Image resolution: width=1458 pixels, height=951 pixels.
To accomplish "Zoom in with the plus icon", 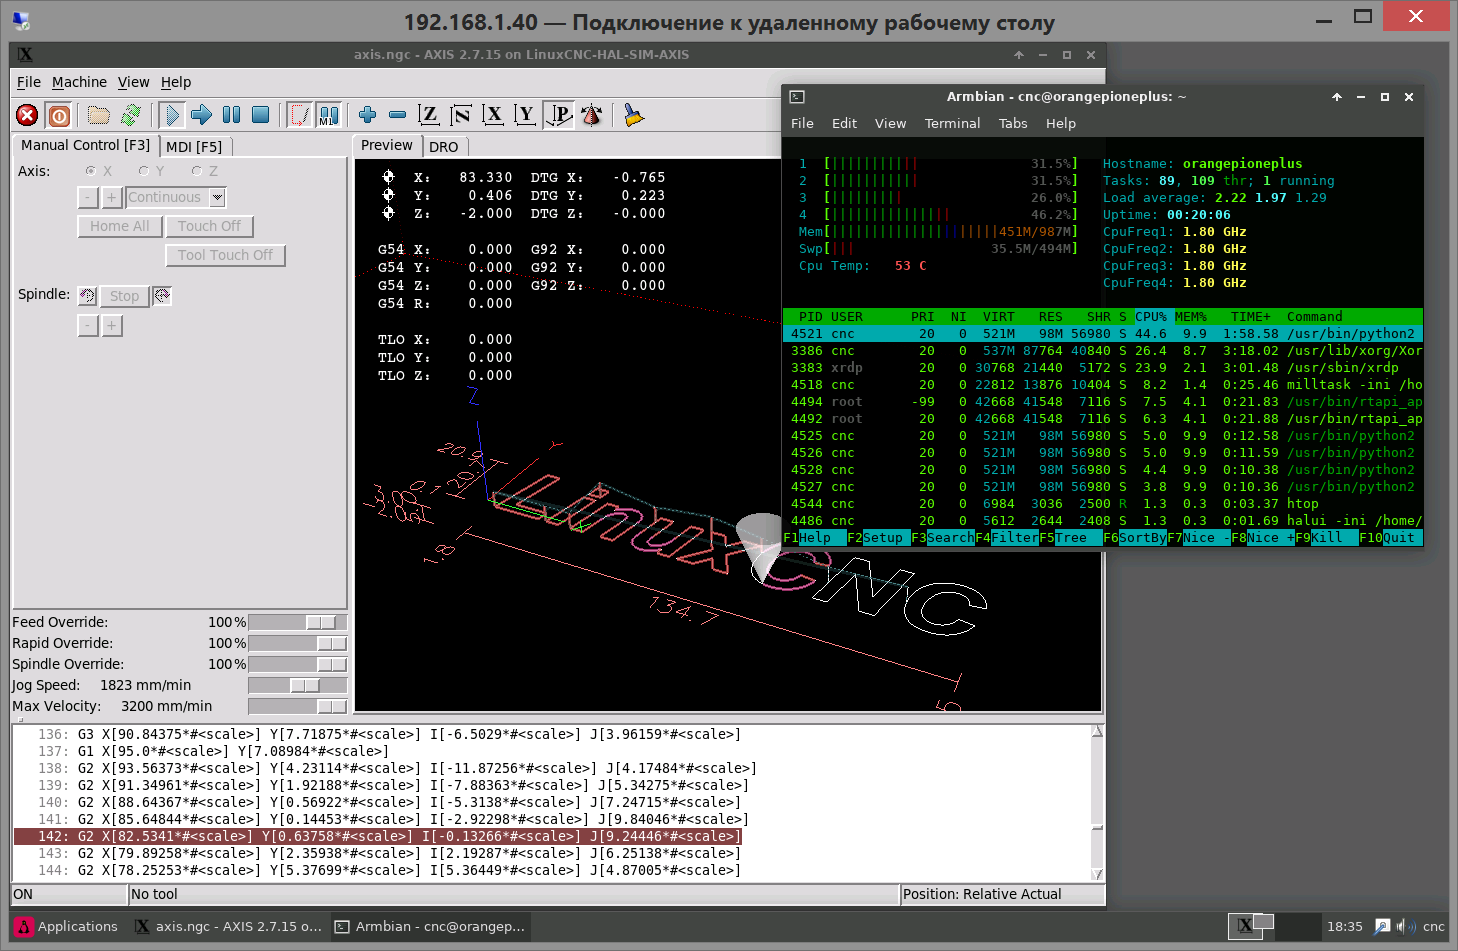I will click(367, 115).
